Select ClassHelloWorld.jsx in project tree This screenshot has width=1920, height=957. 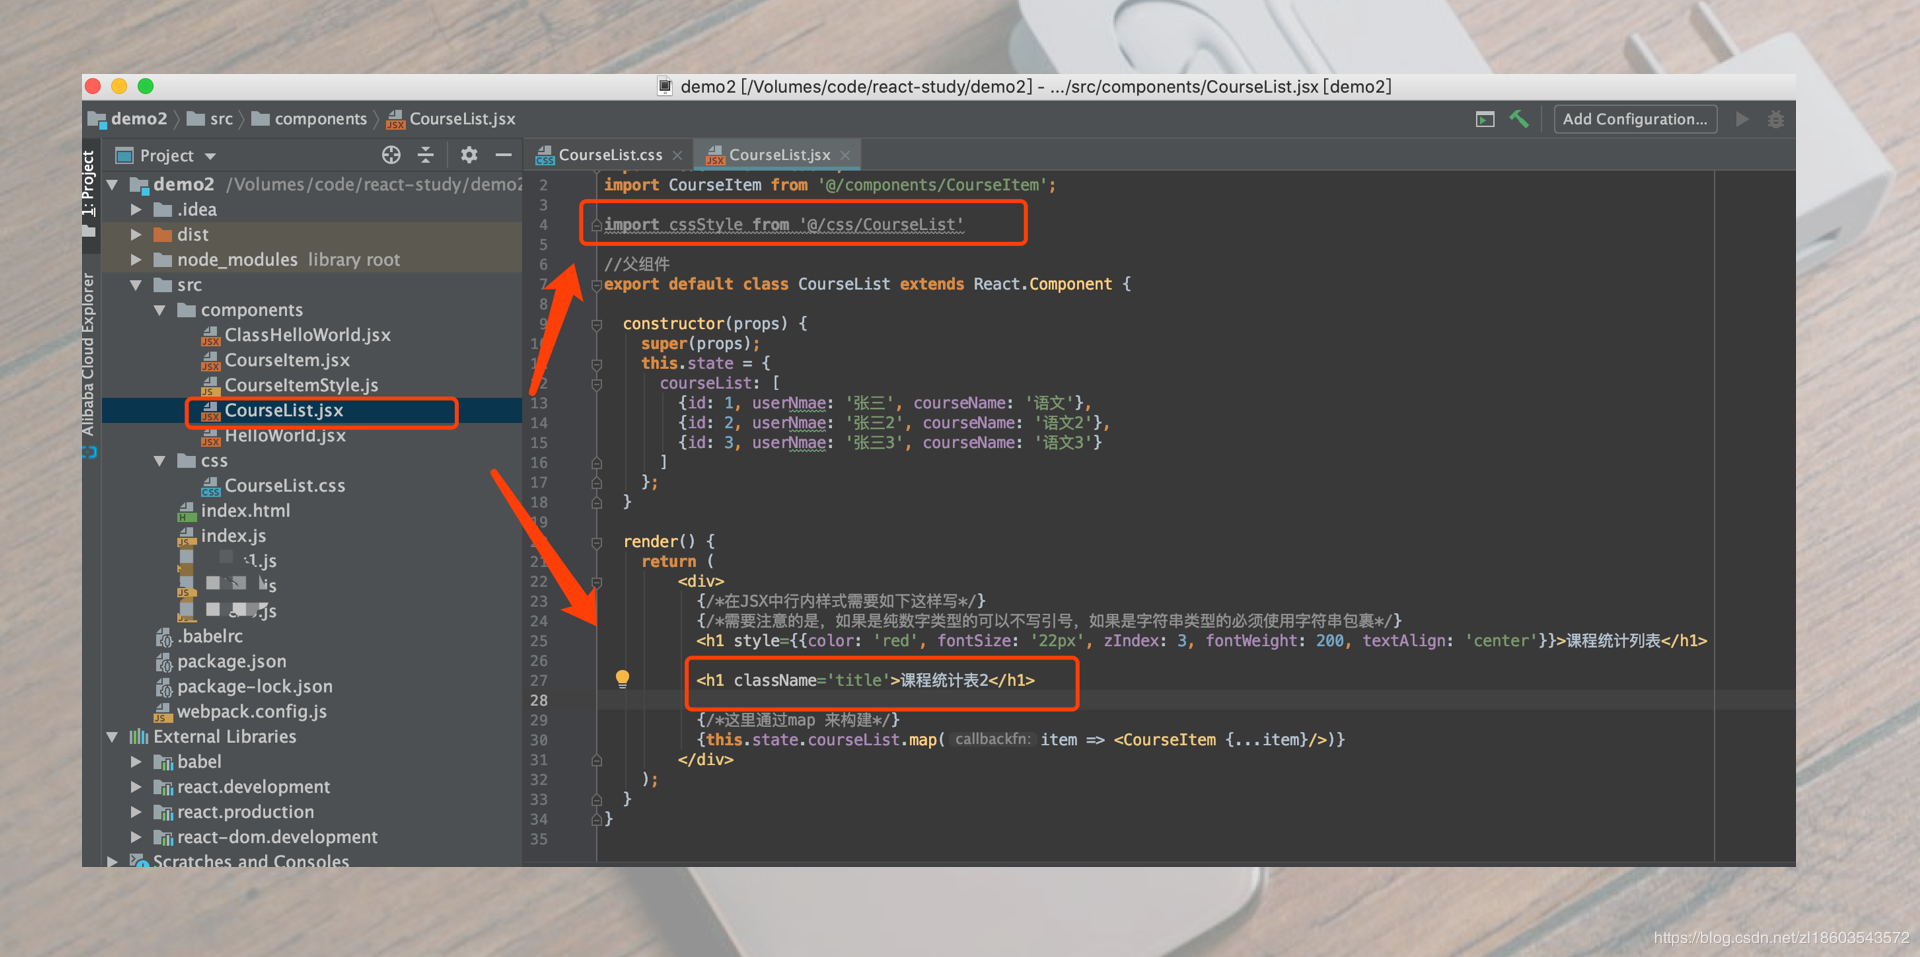tap(307, 335)
